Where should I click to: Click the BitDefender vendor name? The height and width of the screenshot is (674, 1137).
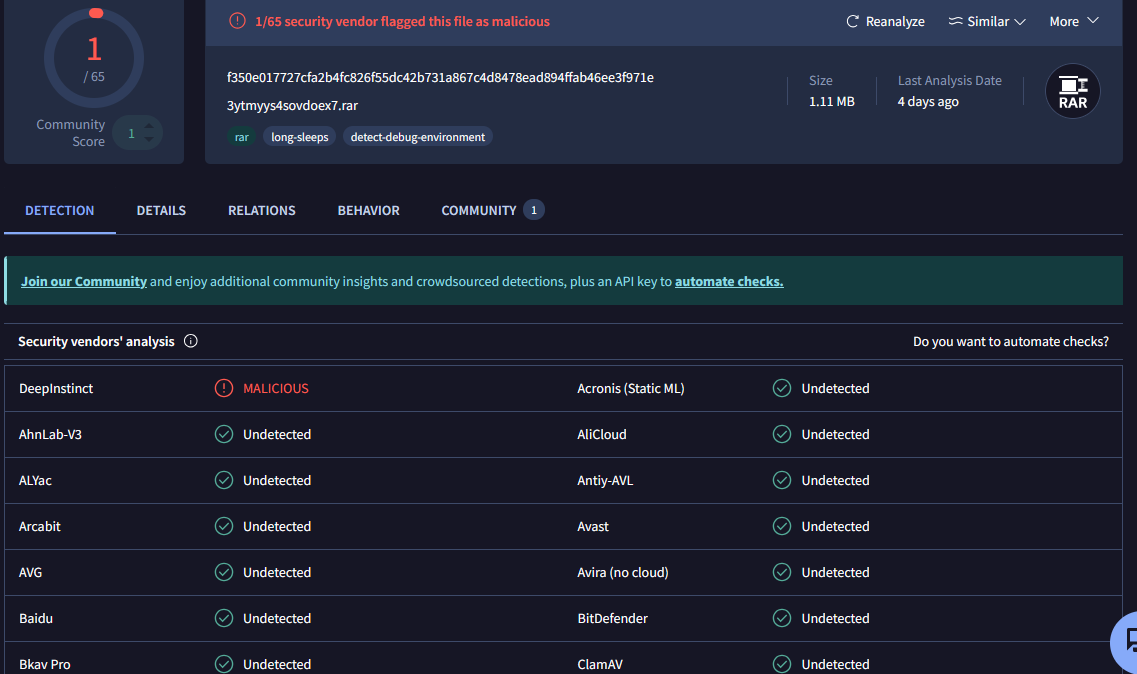click(613, 618)
